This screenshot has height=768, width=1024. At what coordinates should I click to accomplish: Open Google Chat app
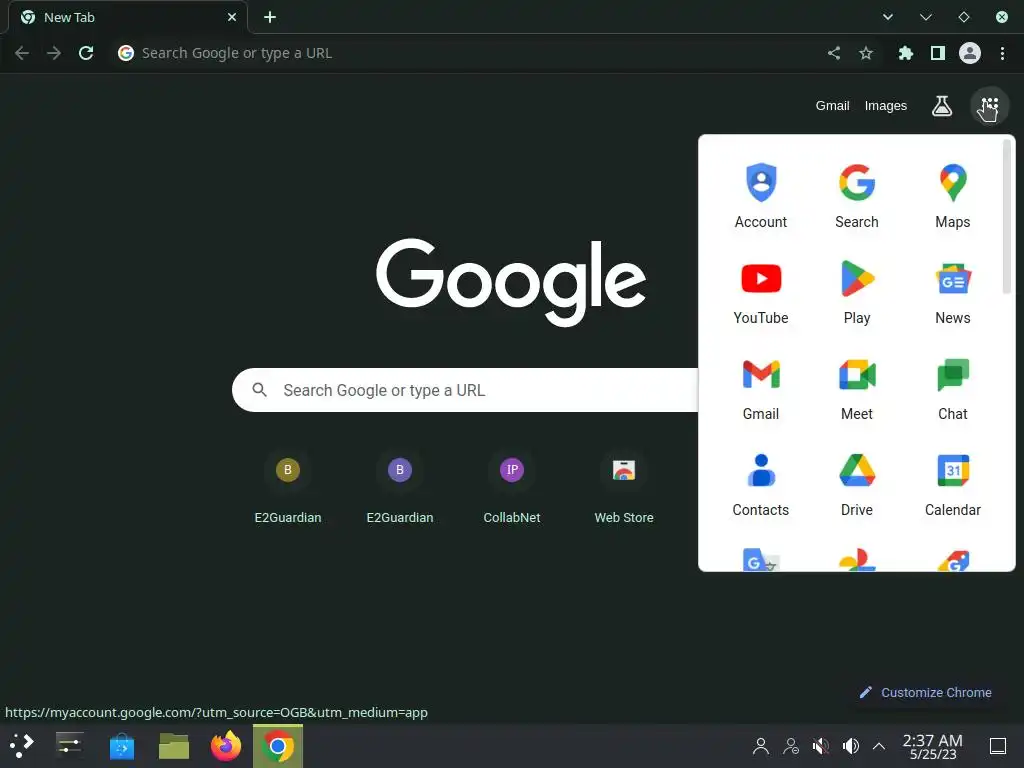click(x=953, y=388)
